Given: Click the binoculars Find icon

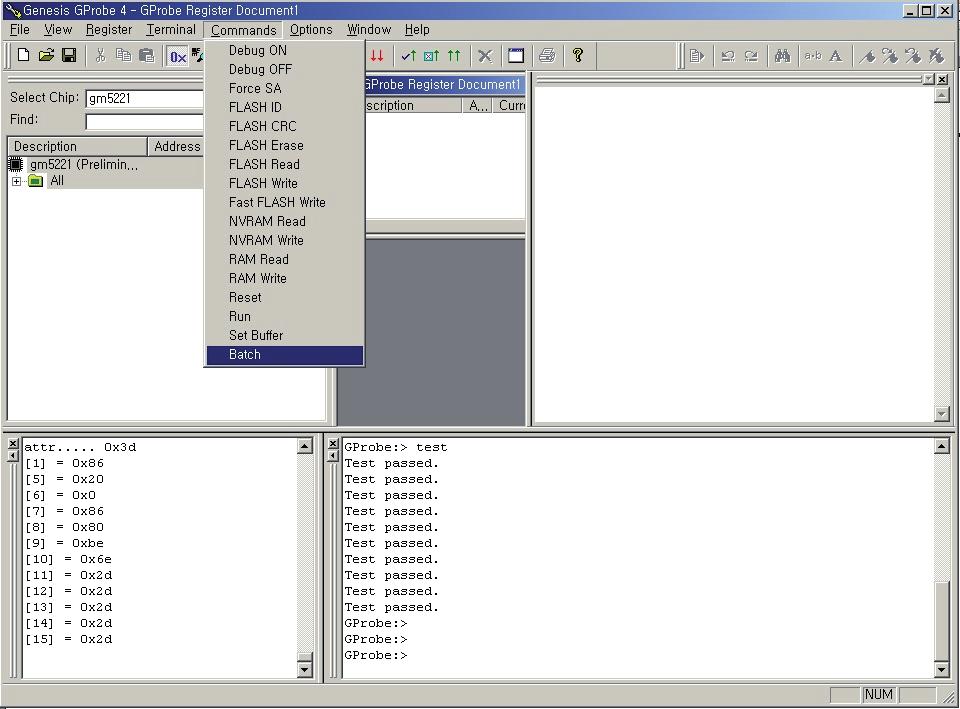Looking at the screenshot, I should click(x=782, y=56).
